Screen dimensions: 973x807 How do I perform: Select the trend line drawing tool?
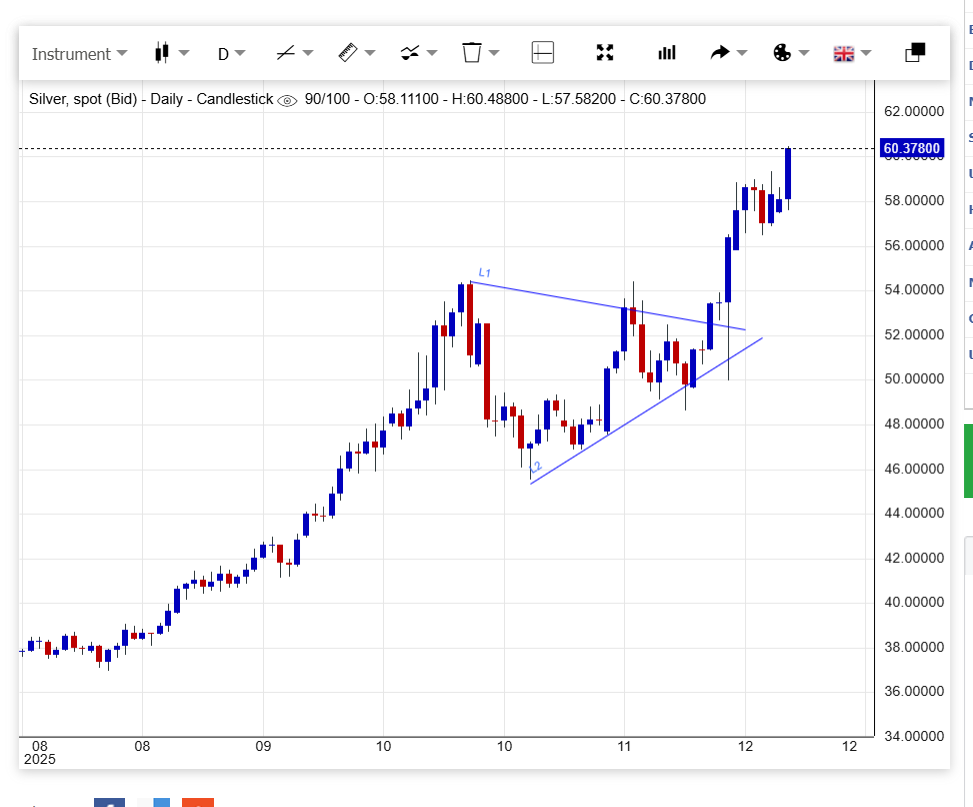pos(285,53)
